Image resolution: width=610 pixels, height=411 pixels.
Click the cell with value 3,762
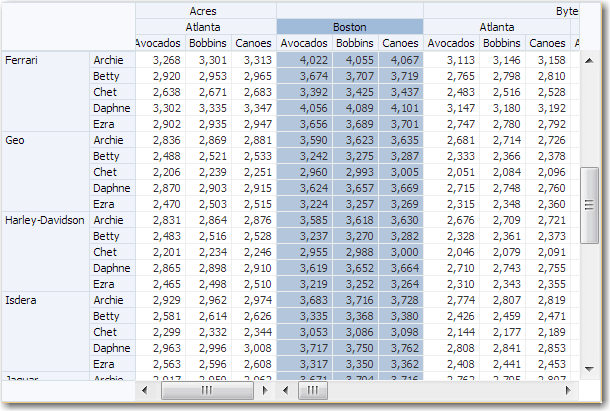pos(400,348)
